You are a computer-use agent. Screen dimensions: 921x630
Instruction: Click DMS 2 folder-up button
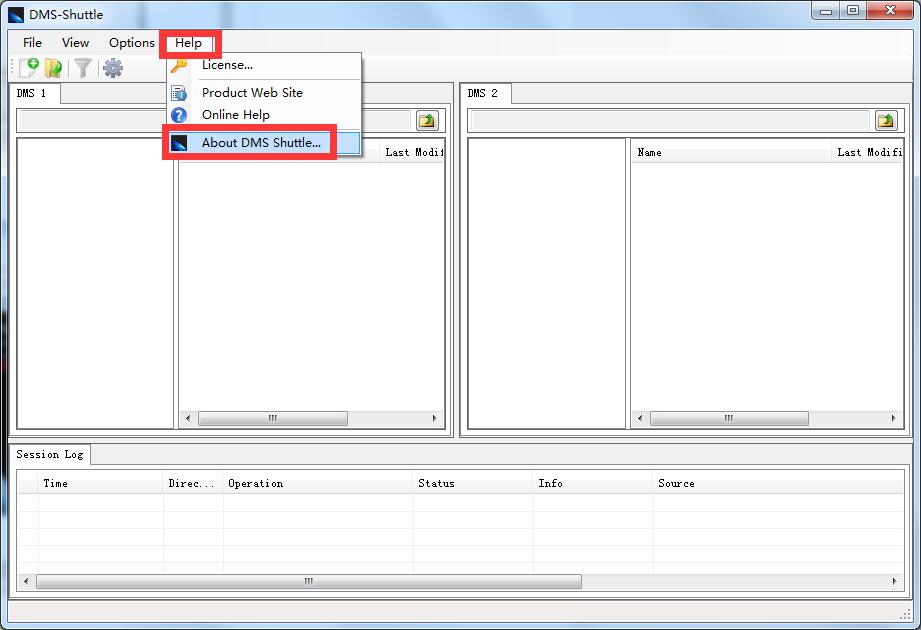coord(886,120)
